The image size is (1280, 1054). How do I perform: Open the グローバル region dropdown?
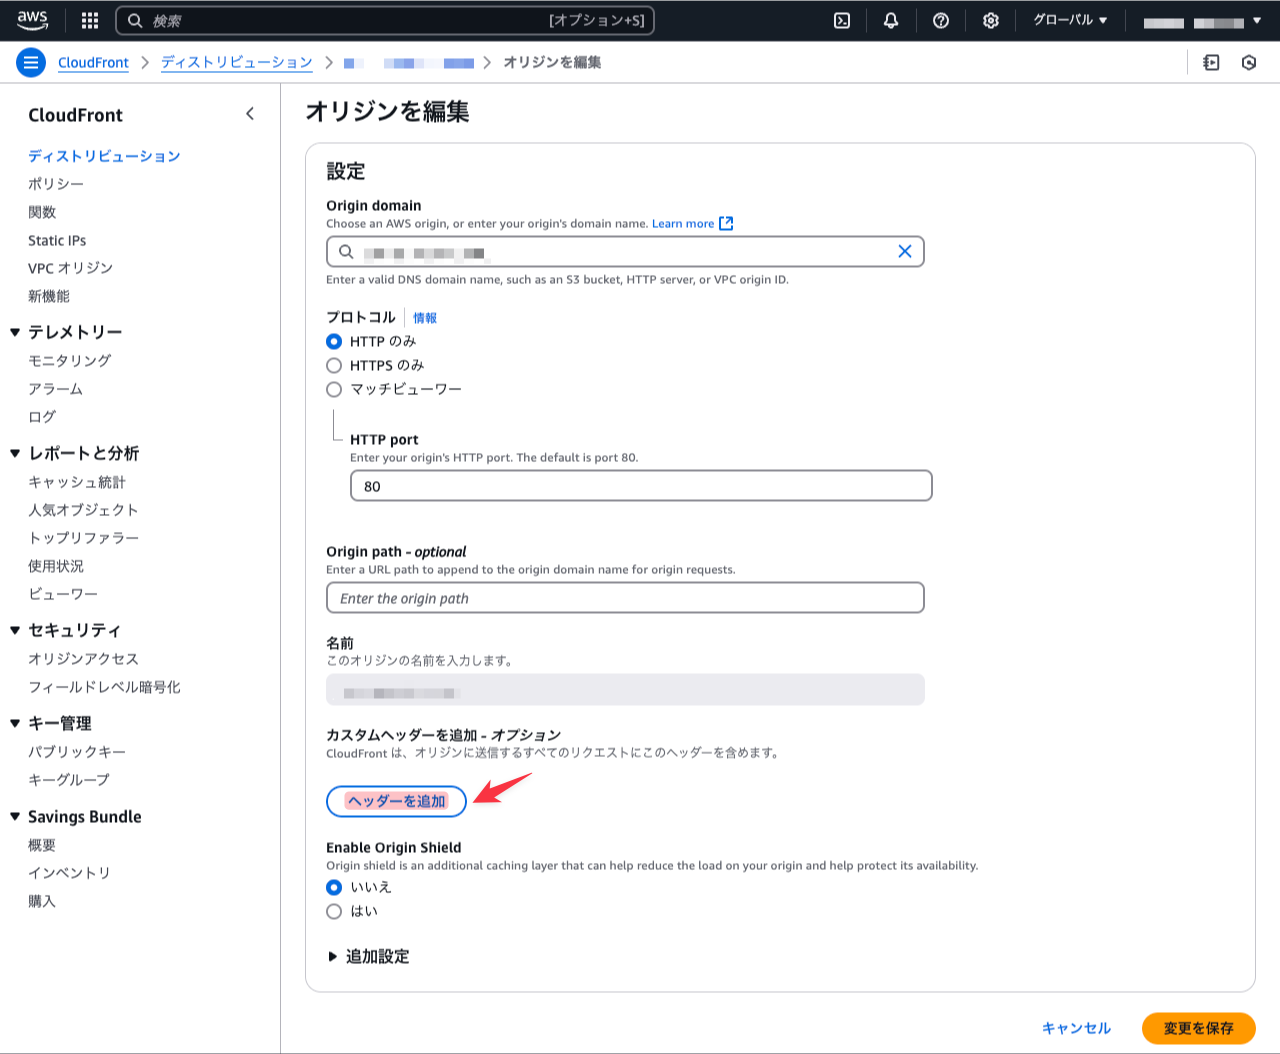point(1070,20)
